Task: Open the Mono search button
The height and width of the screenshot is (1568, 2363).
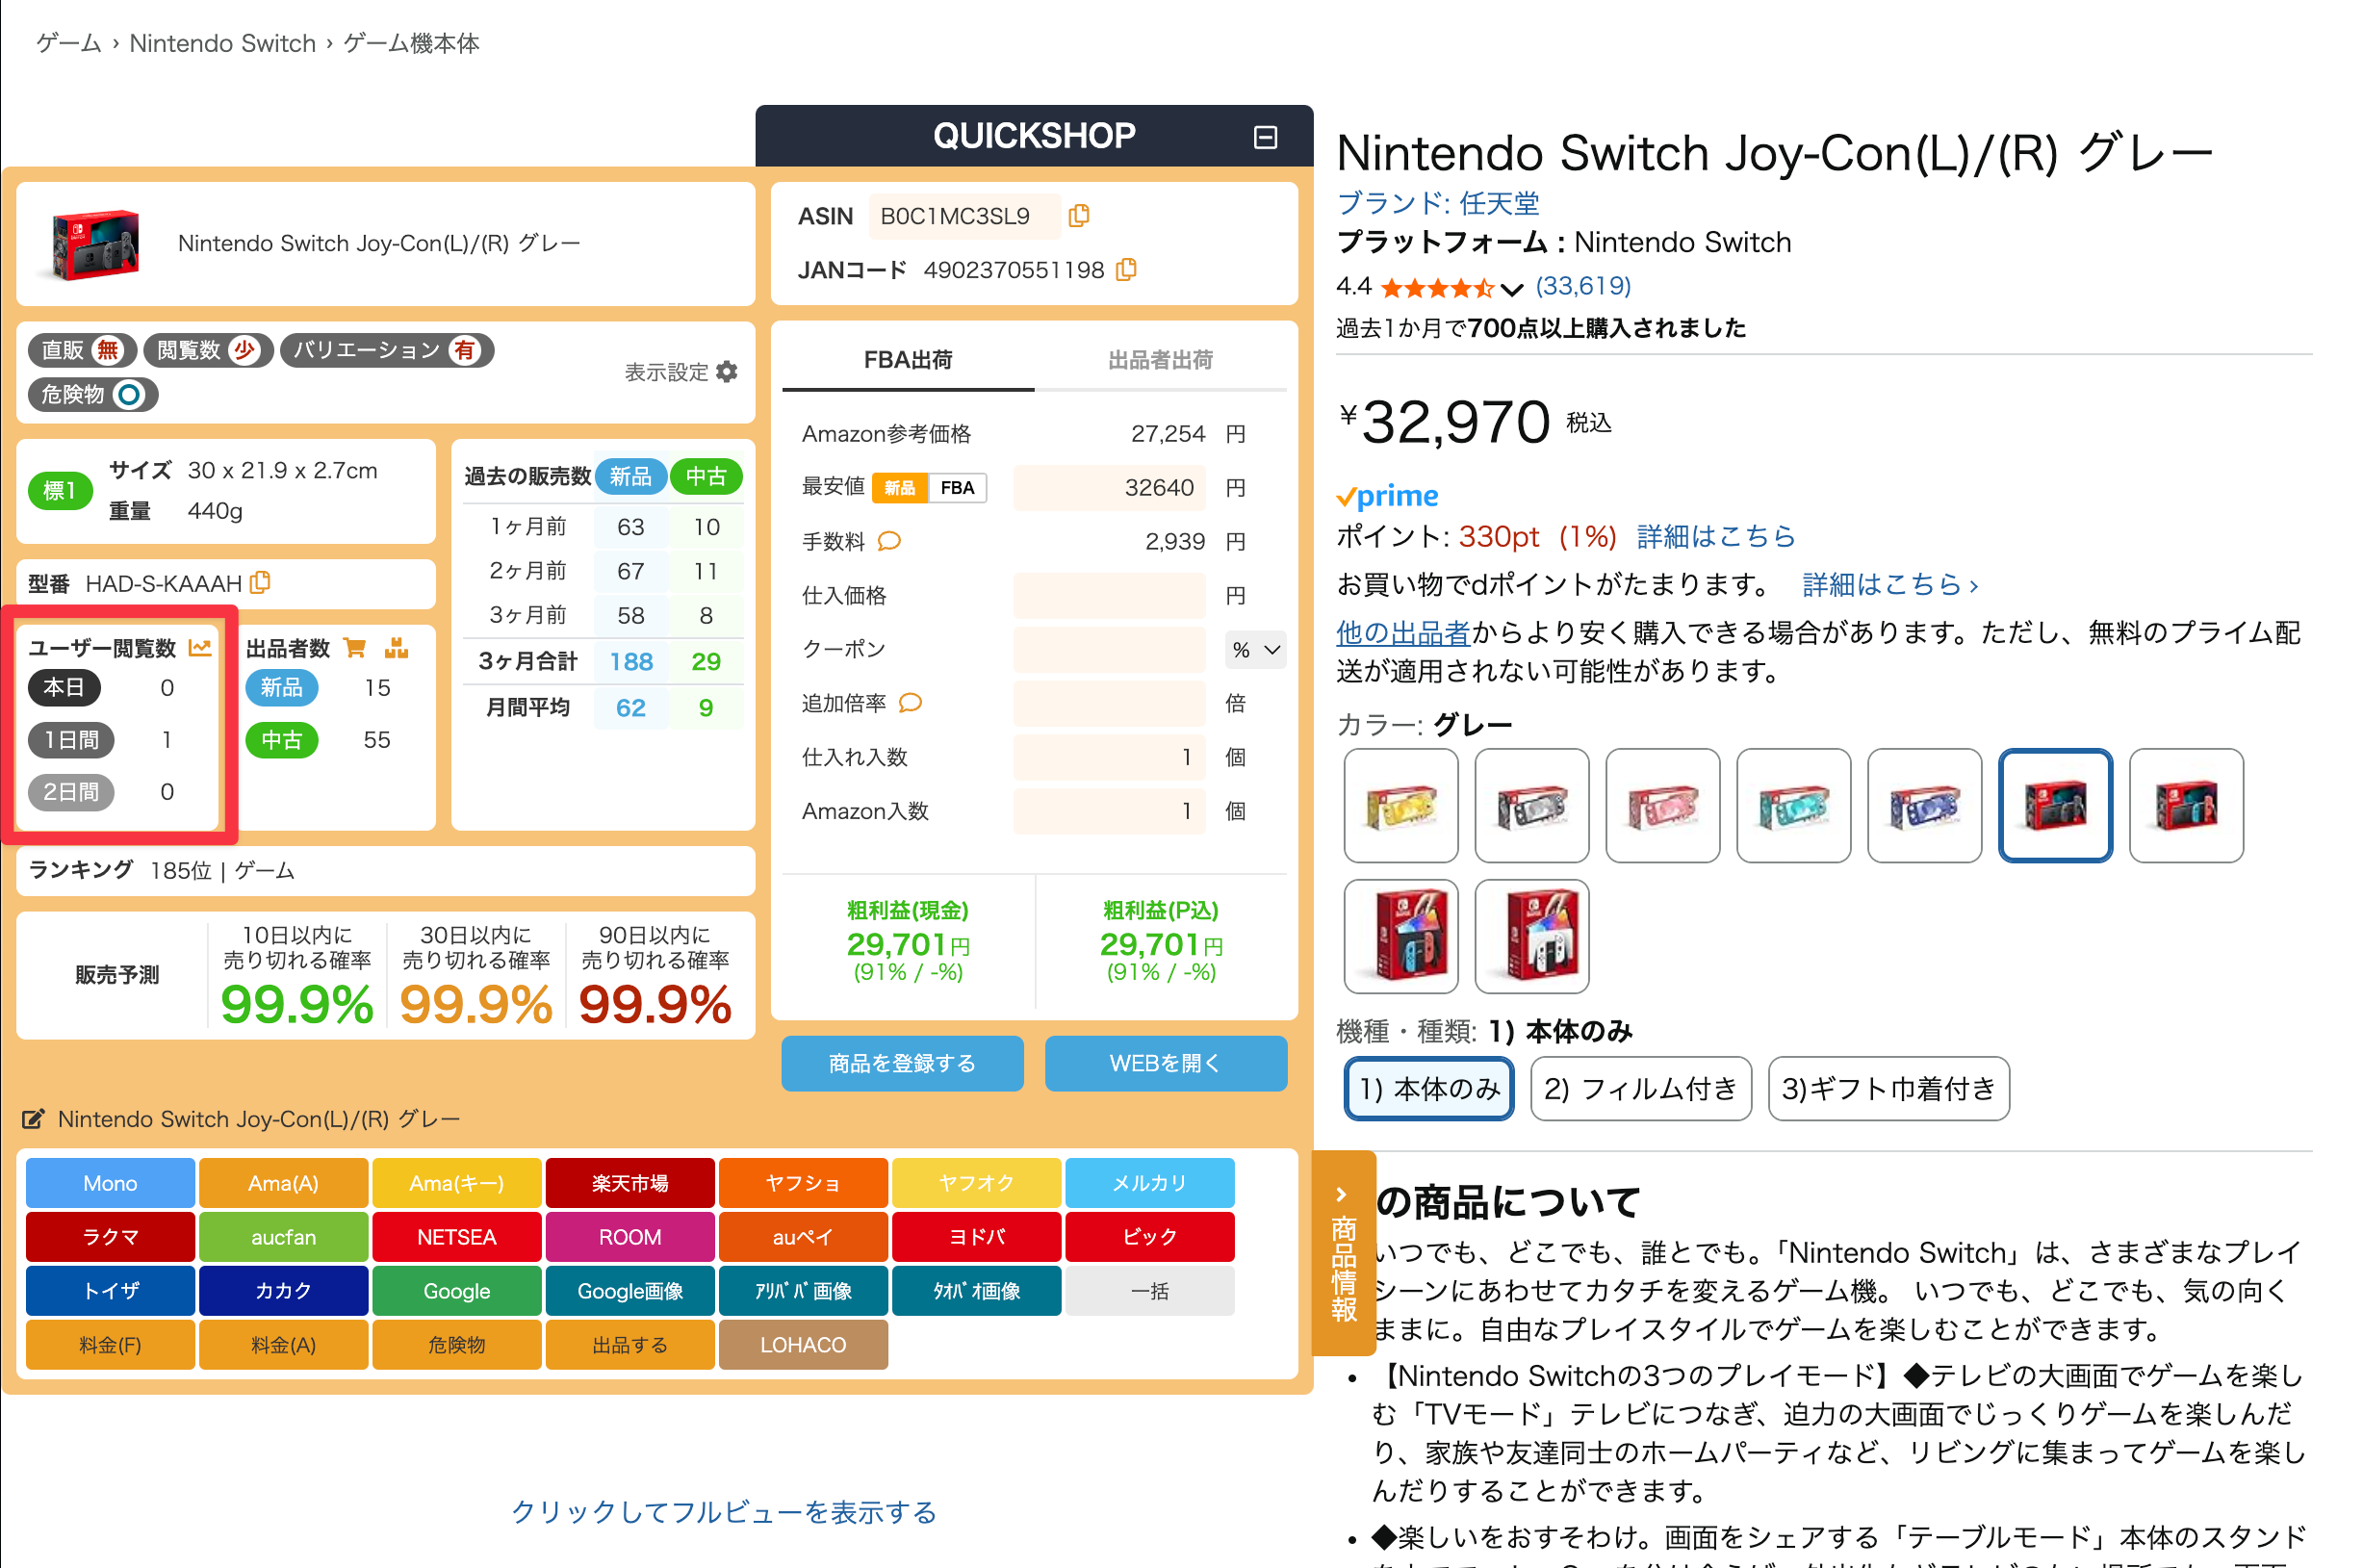Action: coord(110,1184)
